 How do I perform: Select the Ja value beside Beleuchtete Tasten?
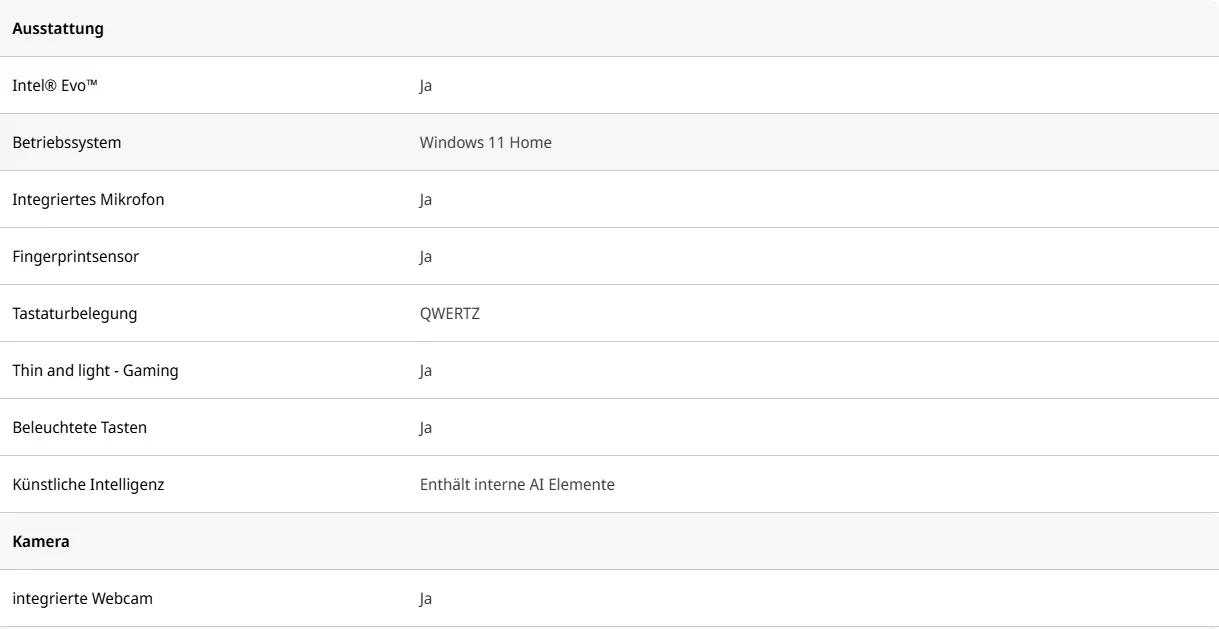[x=426, y=428]
